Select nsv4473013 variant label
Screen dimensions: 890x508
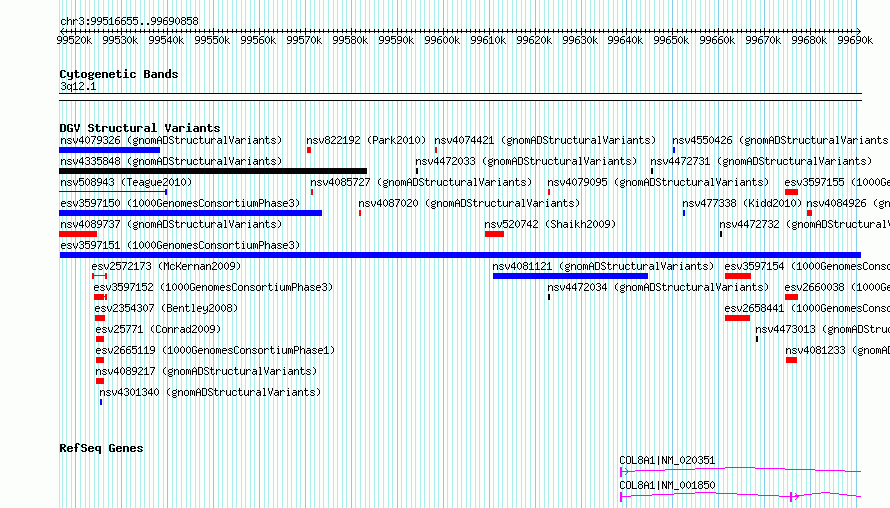(x=822, y=329)
